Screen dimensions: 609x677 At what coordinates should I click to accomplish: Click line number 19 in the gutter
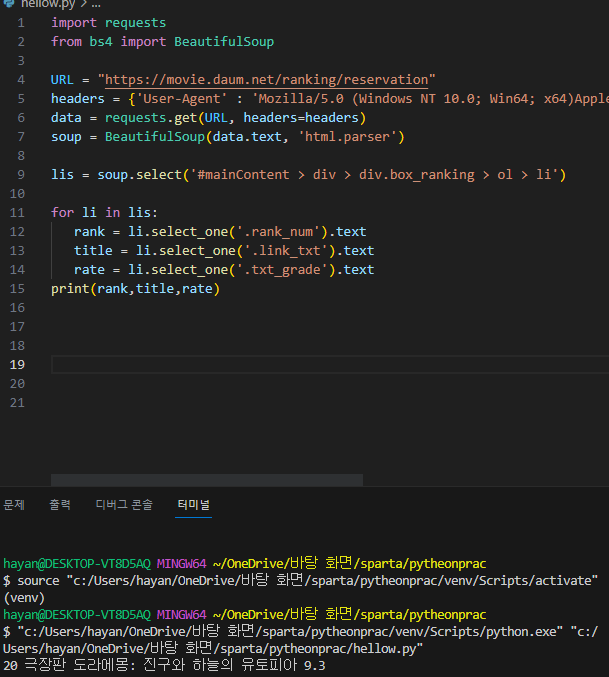[x=17, y=365]
